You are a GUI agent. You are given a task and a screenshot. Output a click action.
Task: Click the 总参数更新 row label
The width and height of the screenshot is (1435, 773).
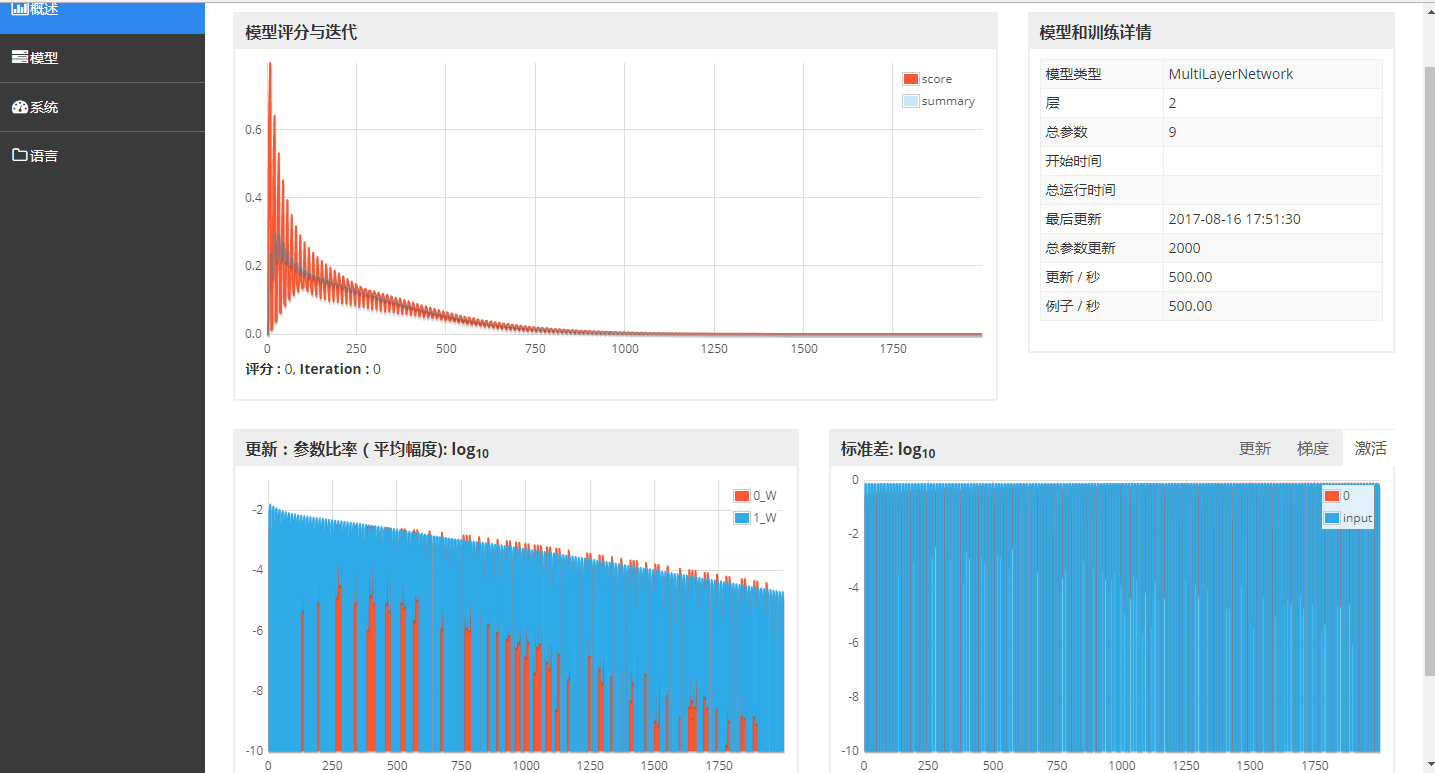point(1080,248)
